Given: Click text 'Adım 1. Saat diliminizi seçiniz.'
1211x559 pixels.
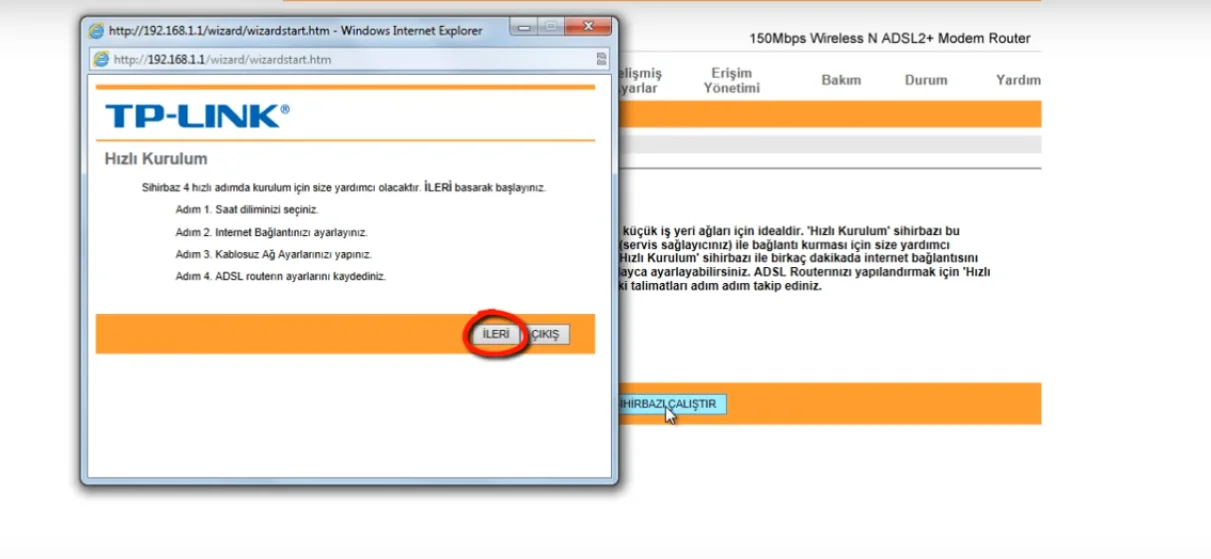Looking at the screenshot, I should 247,210.
